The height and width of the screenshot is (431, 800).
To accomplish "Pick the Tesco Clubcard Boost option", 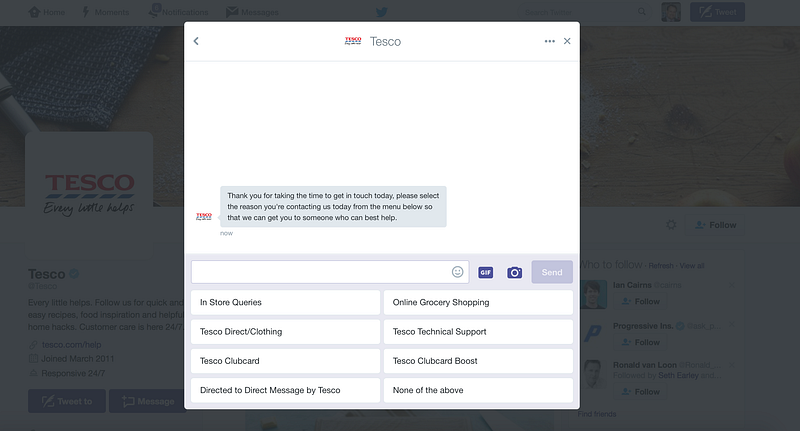I will (478, 361).
